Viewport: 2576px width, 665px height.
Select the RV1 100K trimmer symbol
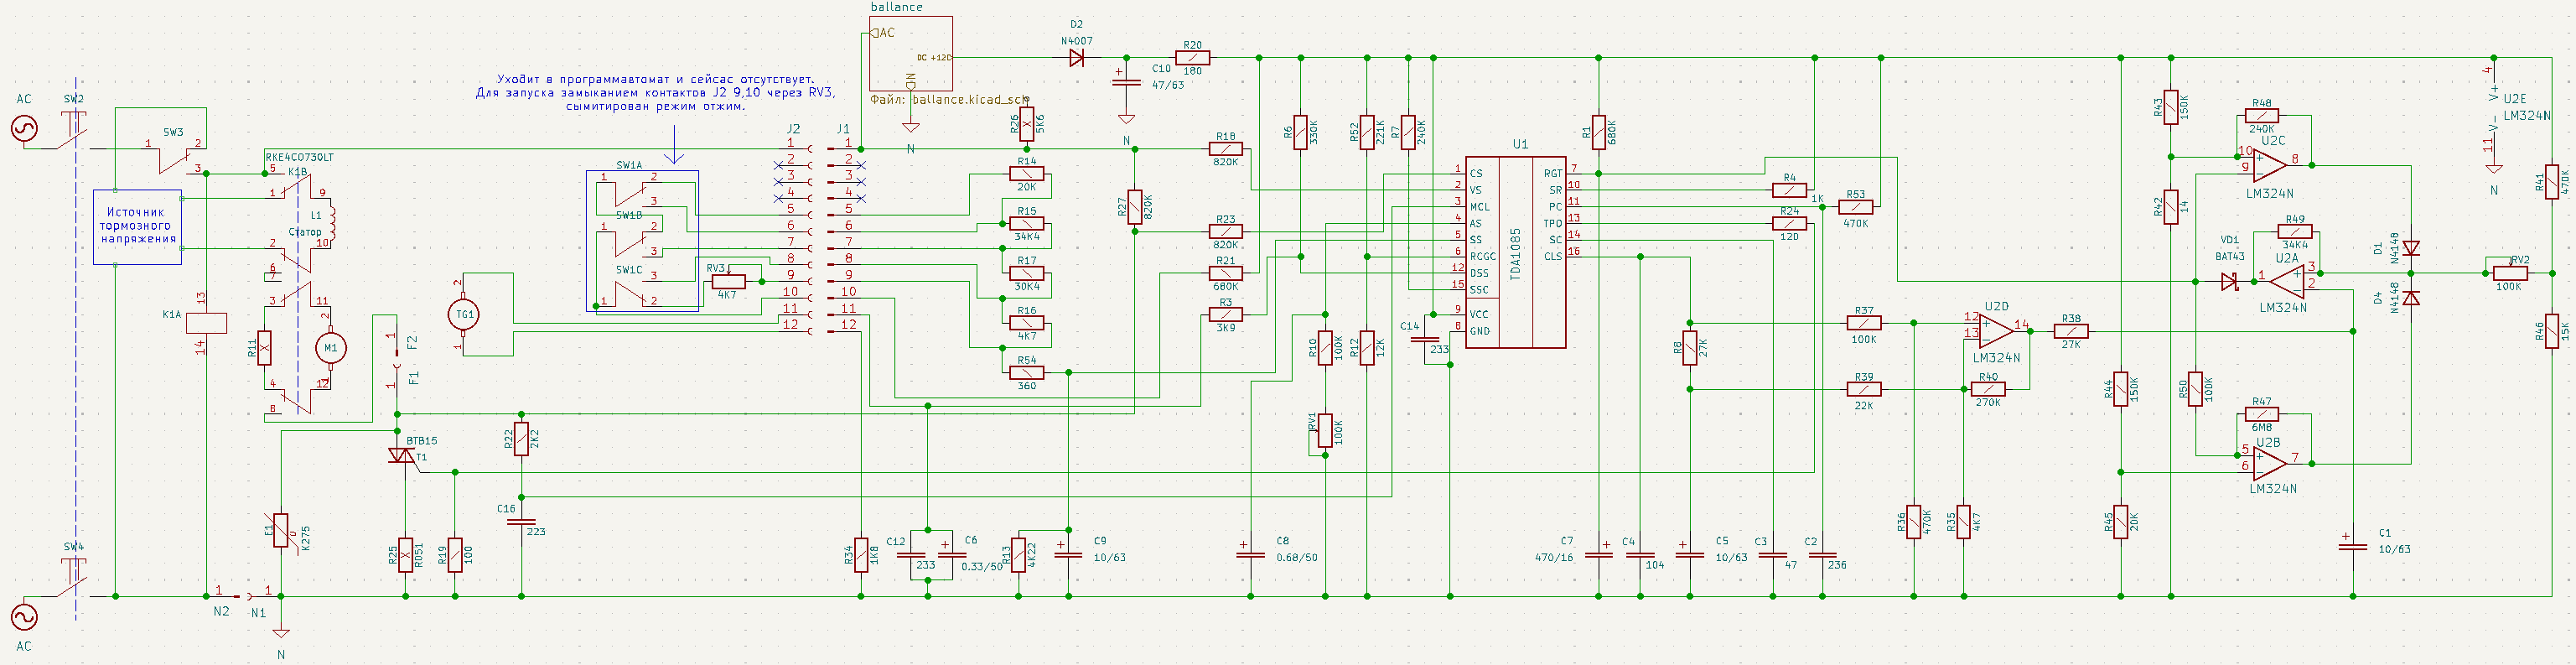[x=1323, y=431]
